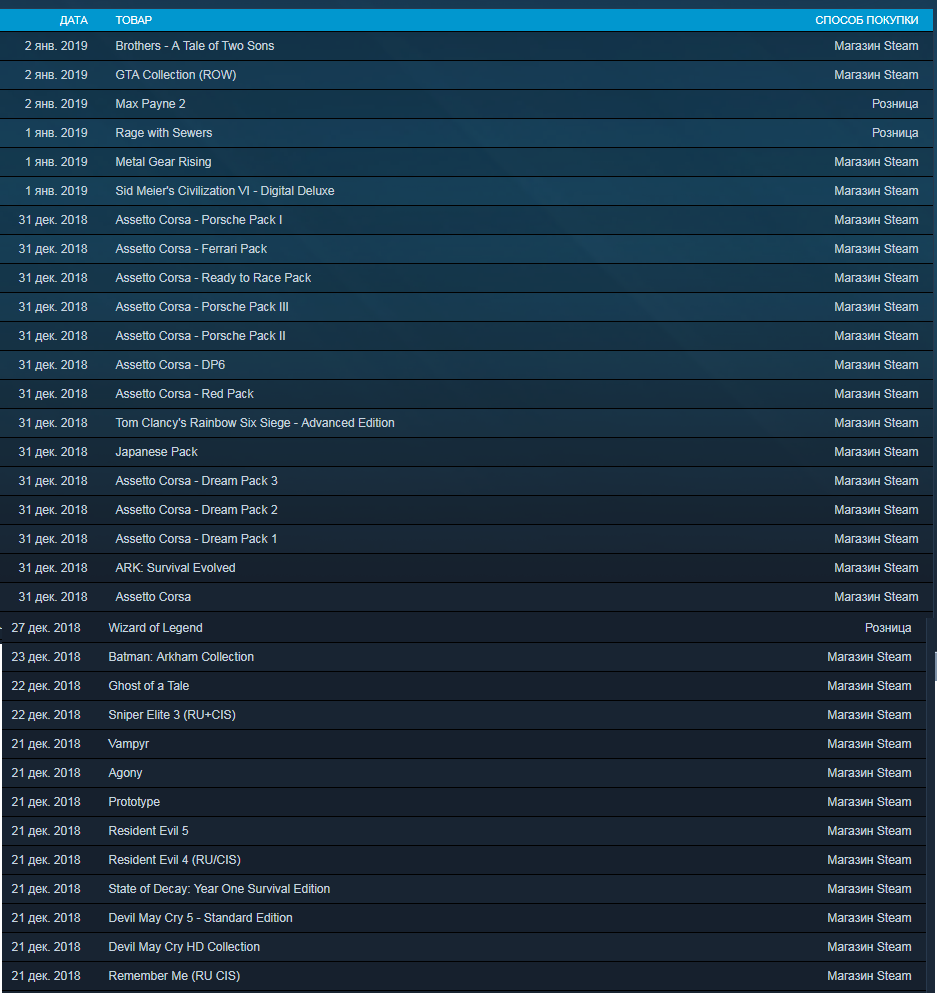The height and width of the screenshot is (993, 937).
Task: Click the Agony item
Action: coord(125,773)
